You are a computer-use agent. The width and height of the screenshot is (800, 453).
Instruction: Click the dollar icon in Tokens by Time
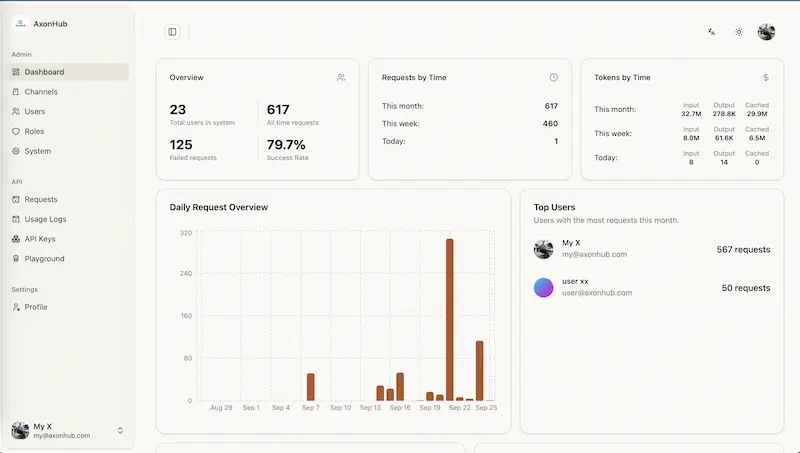[x=766, y=78]
